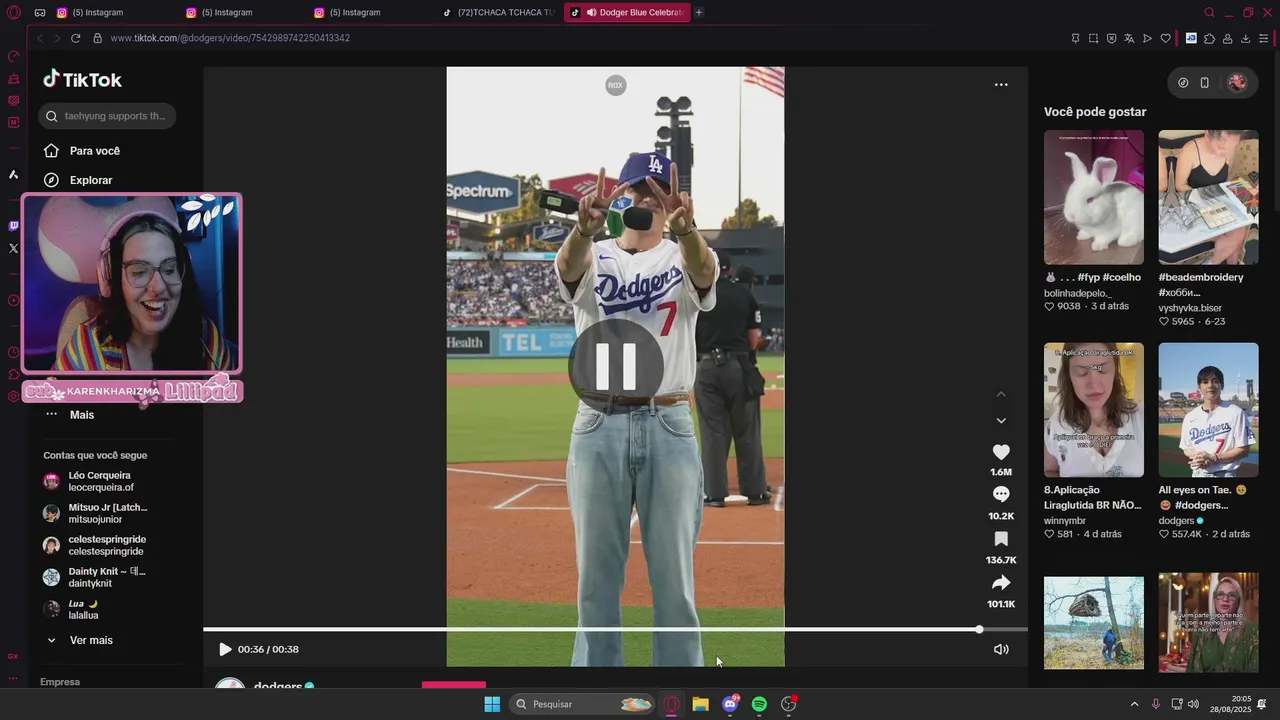The width and height of the screenshot is (1280, 720).
Task: Click the bolinhadepelo_ username
Action: pos(1077,293)
